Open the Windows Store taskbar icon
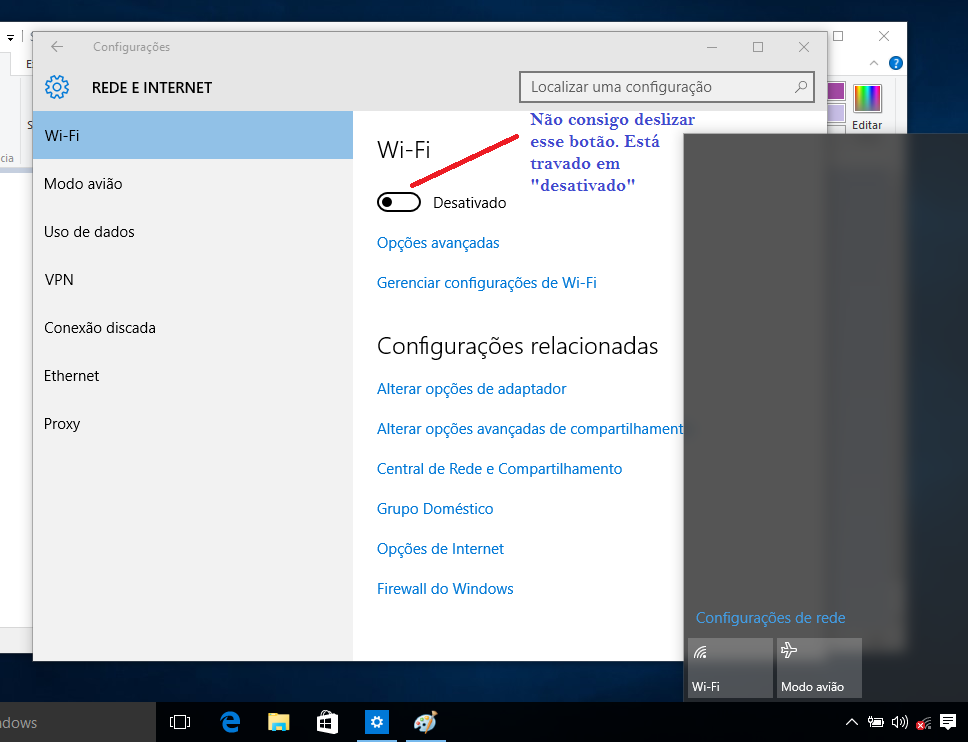This screenshot has height=742, width=968. [x=327, y=722]
